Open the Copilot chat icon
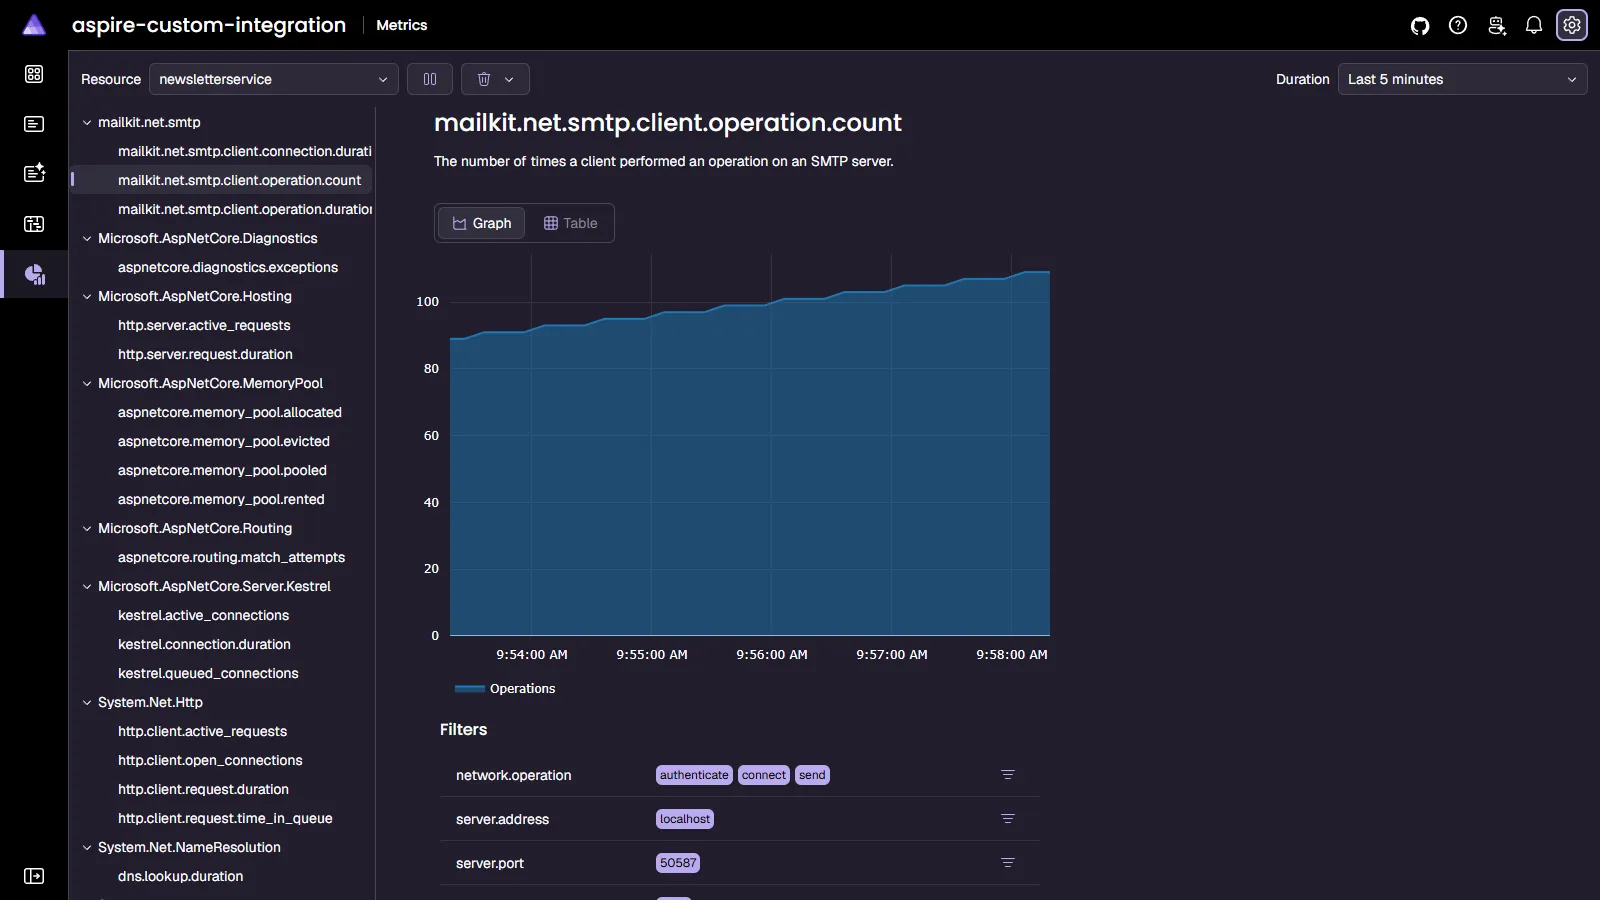The image size is (1600, 900). tap(1496, 25)
